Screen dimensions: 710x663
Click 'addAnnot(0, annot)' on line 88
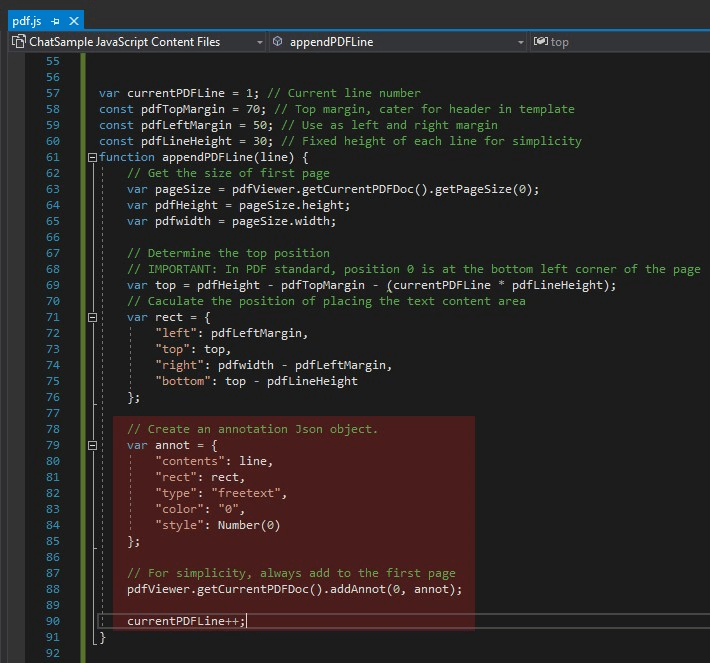[x=393, y=589]
